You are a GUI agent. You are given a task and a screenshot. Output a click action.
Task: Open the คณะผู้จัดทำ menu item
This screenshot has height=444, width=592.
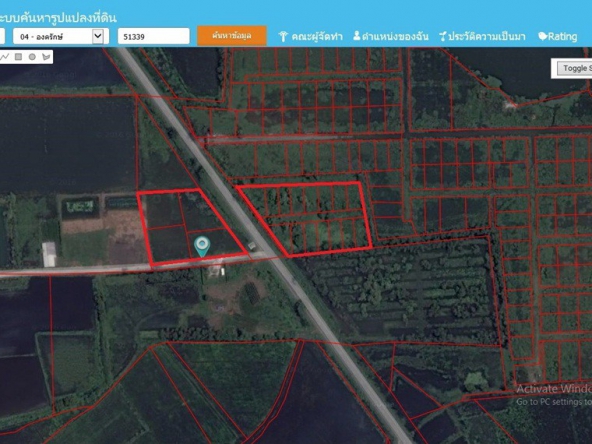pyautogui.click(x=316, y=37)
